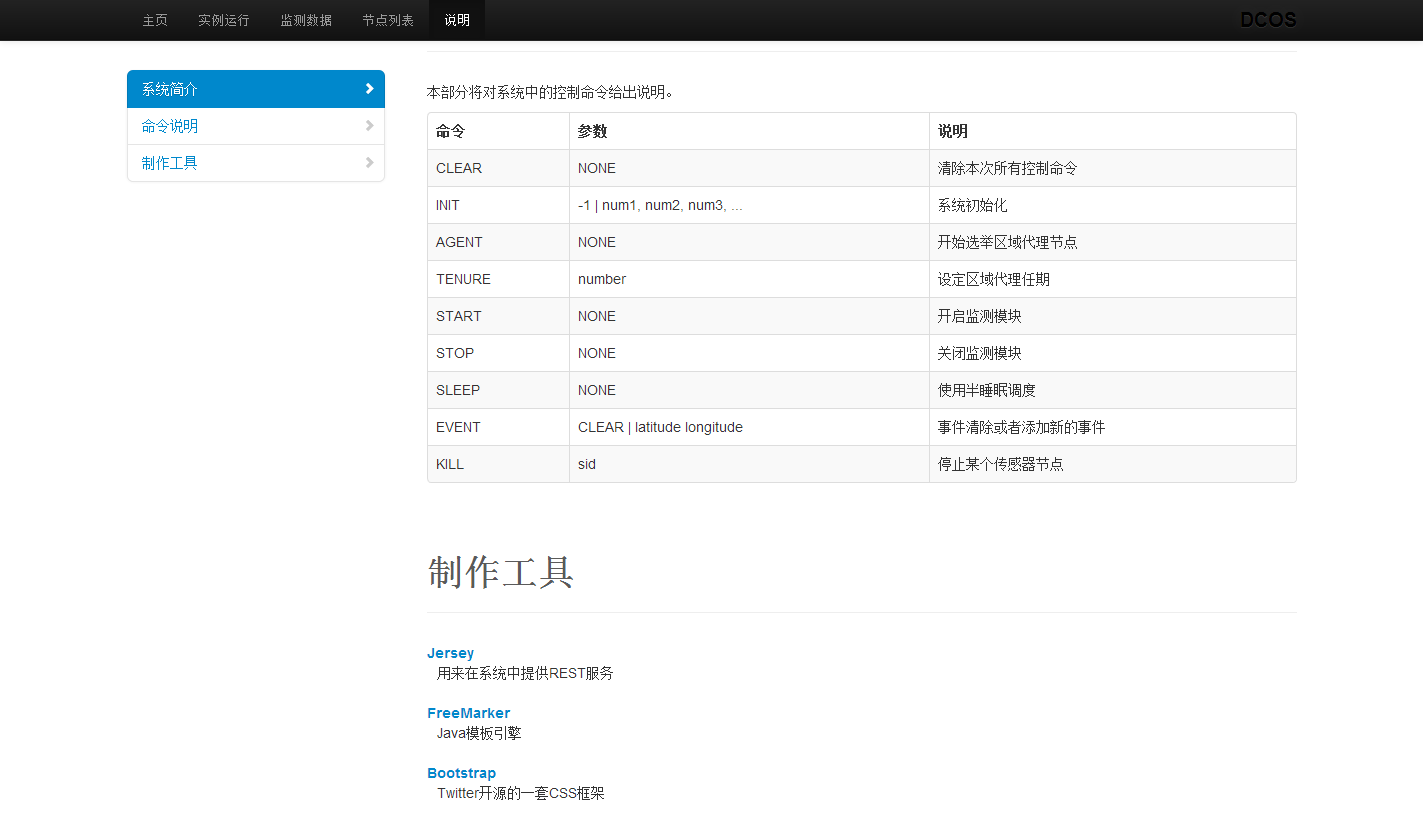Visit the Bootstrap link

click(x=461, y=773)
